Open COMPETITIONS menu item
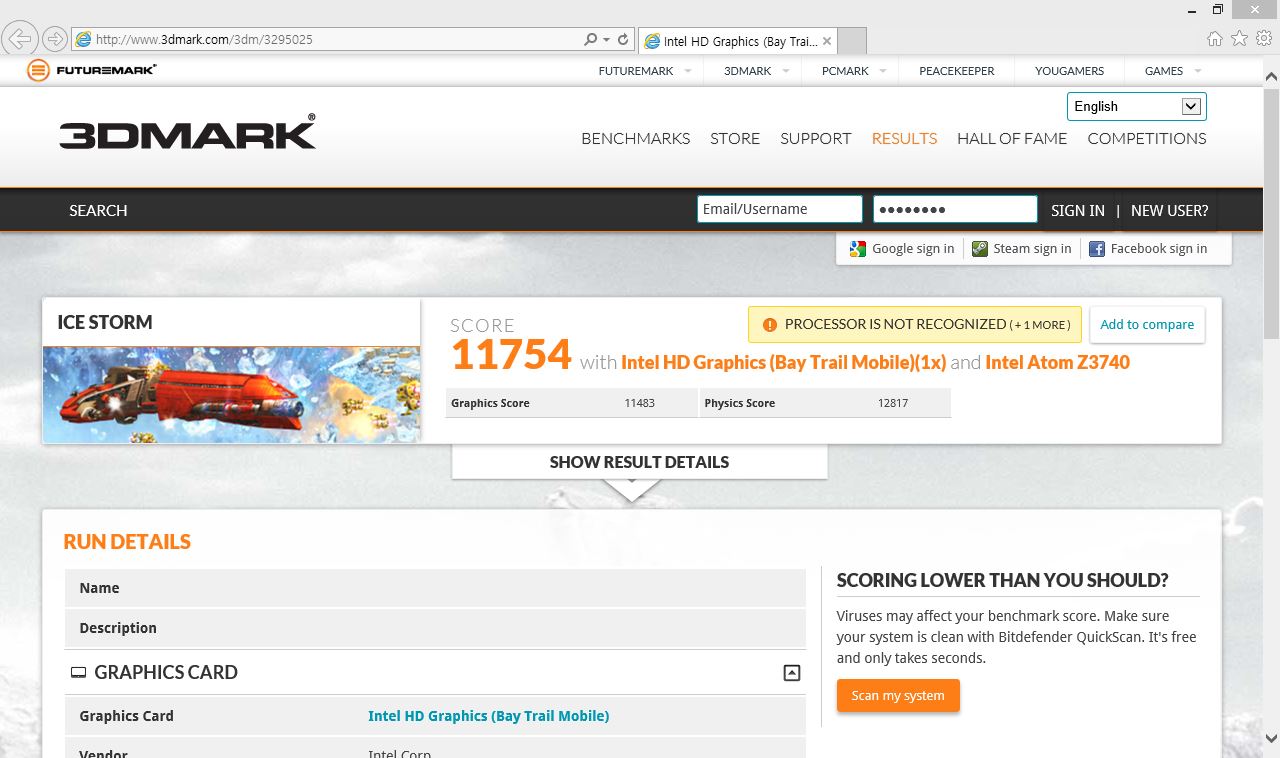The image size is (1280, 758). [x=1147, y=138]
